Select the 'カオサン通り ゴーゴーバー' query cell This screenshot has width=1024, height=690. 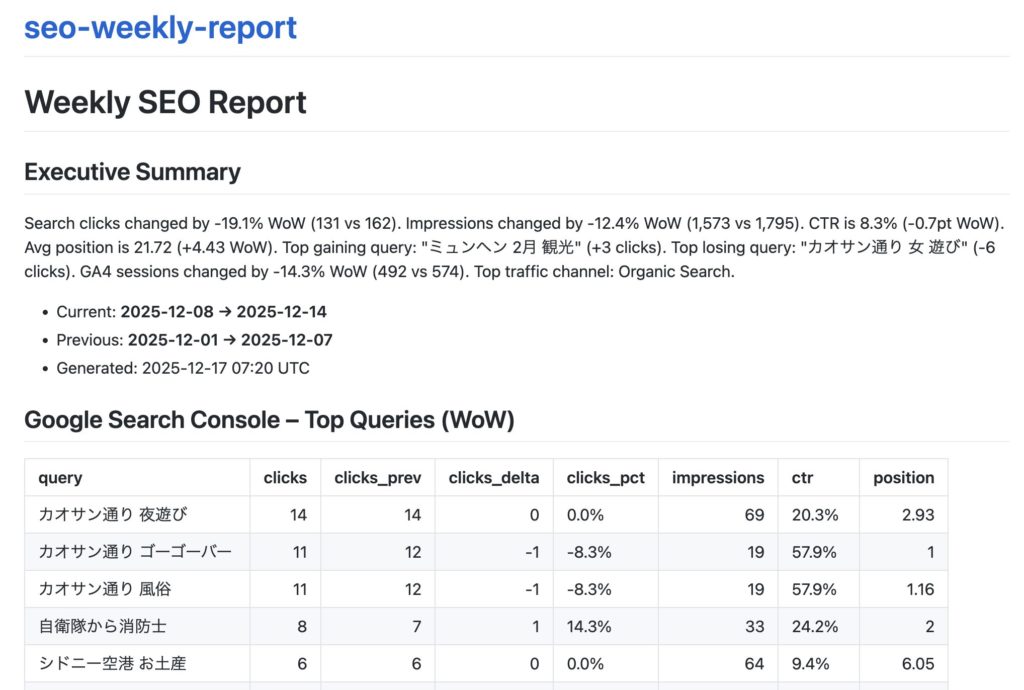[x=135, y=552]
